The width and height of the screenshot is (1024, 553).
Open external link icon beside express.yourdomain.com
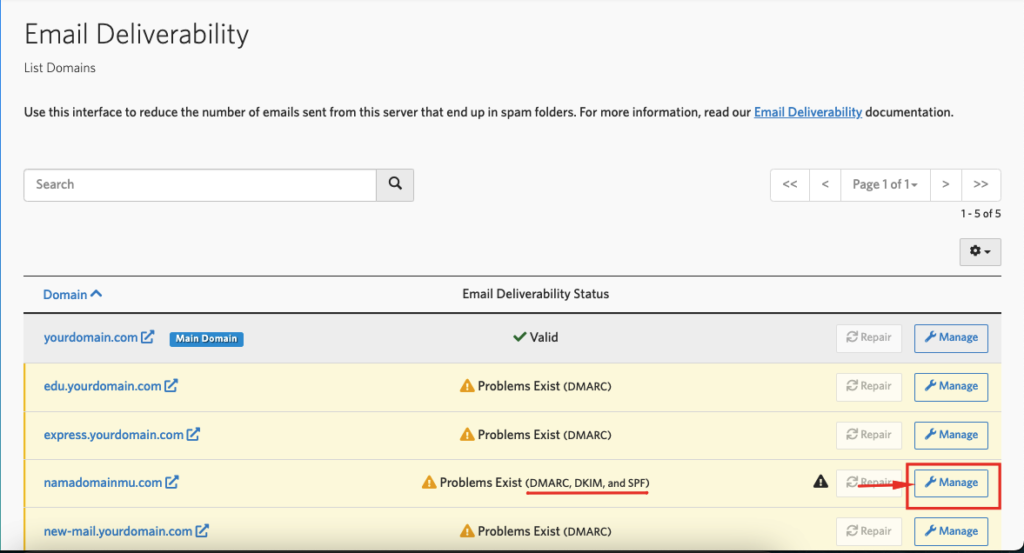pyautogui.click(x=193, y=434)
